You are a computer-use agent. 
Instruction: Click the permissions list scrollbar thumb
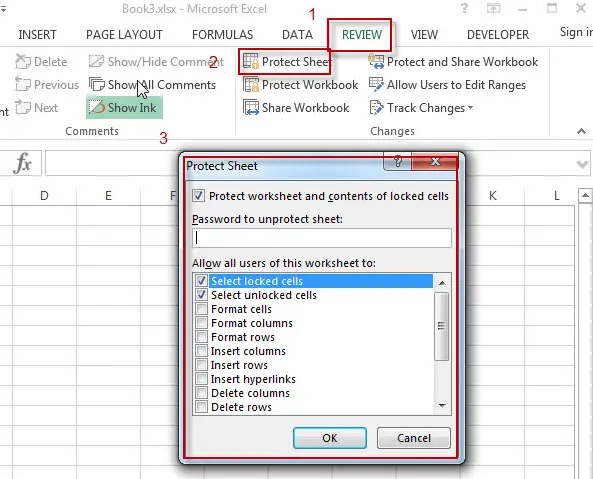(x=441, y=326)
